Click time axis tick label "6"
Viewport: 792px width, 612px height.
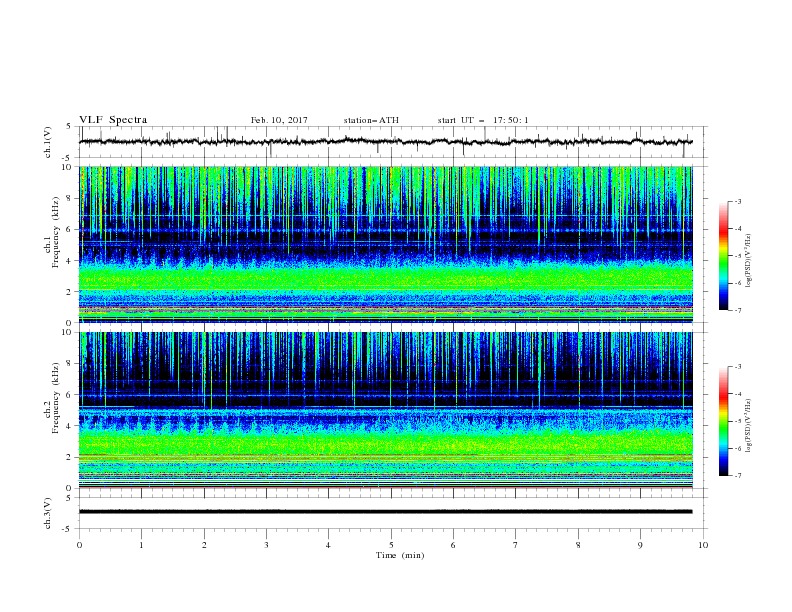pyautogui.click(x=453, y=545)
